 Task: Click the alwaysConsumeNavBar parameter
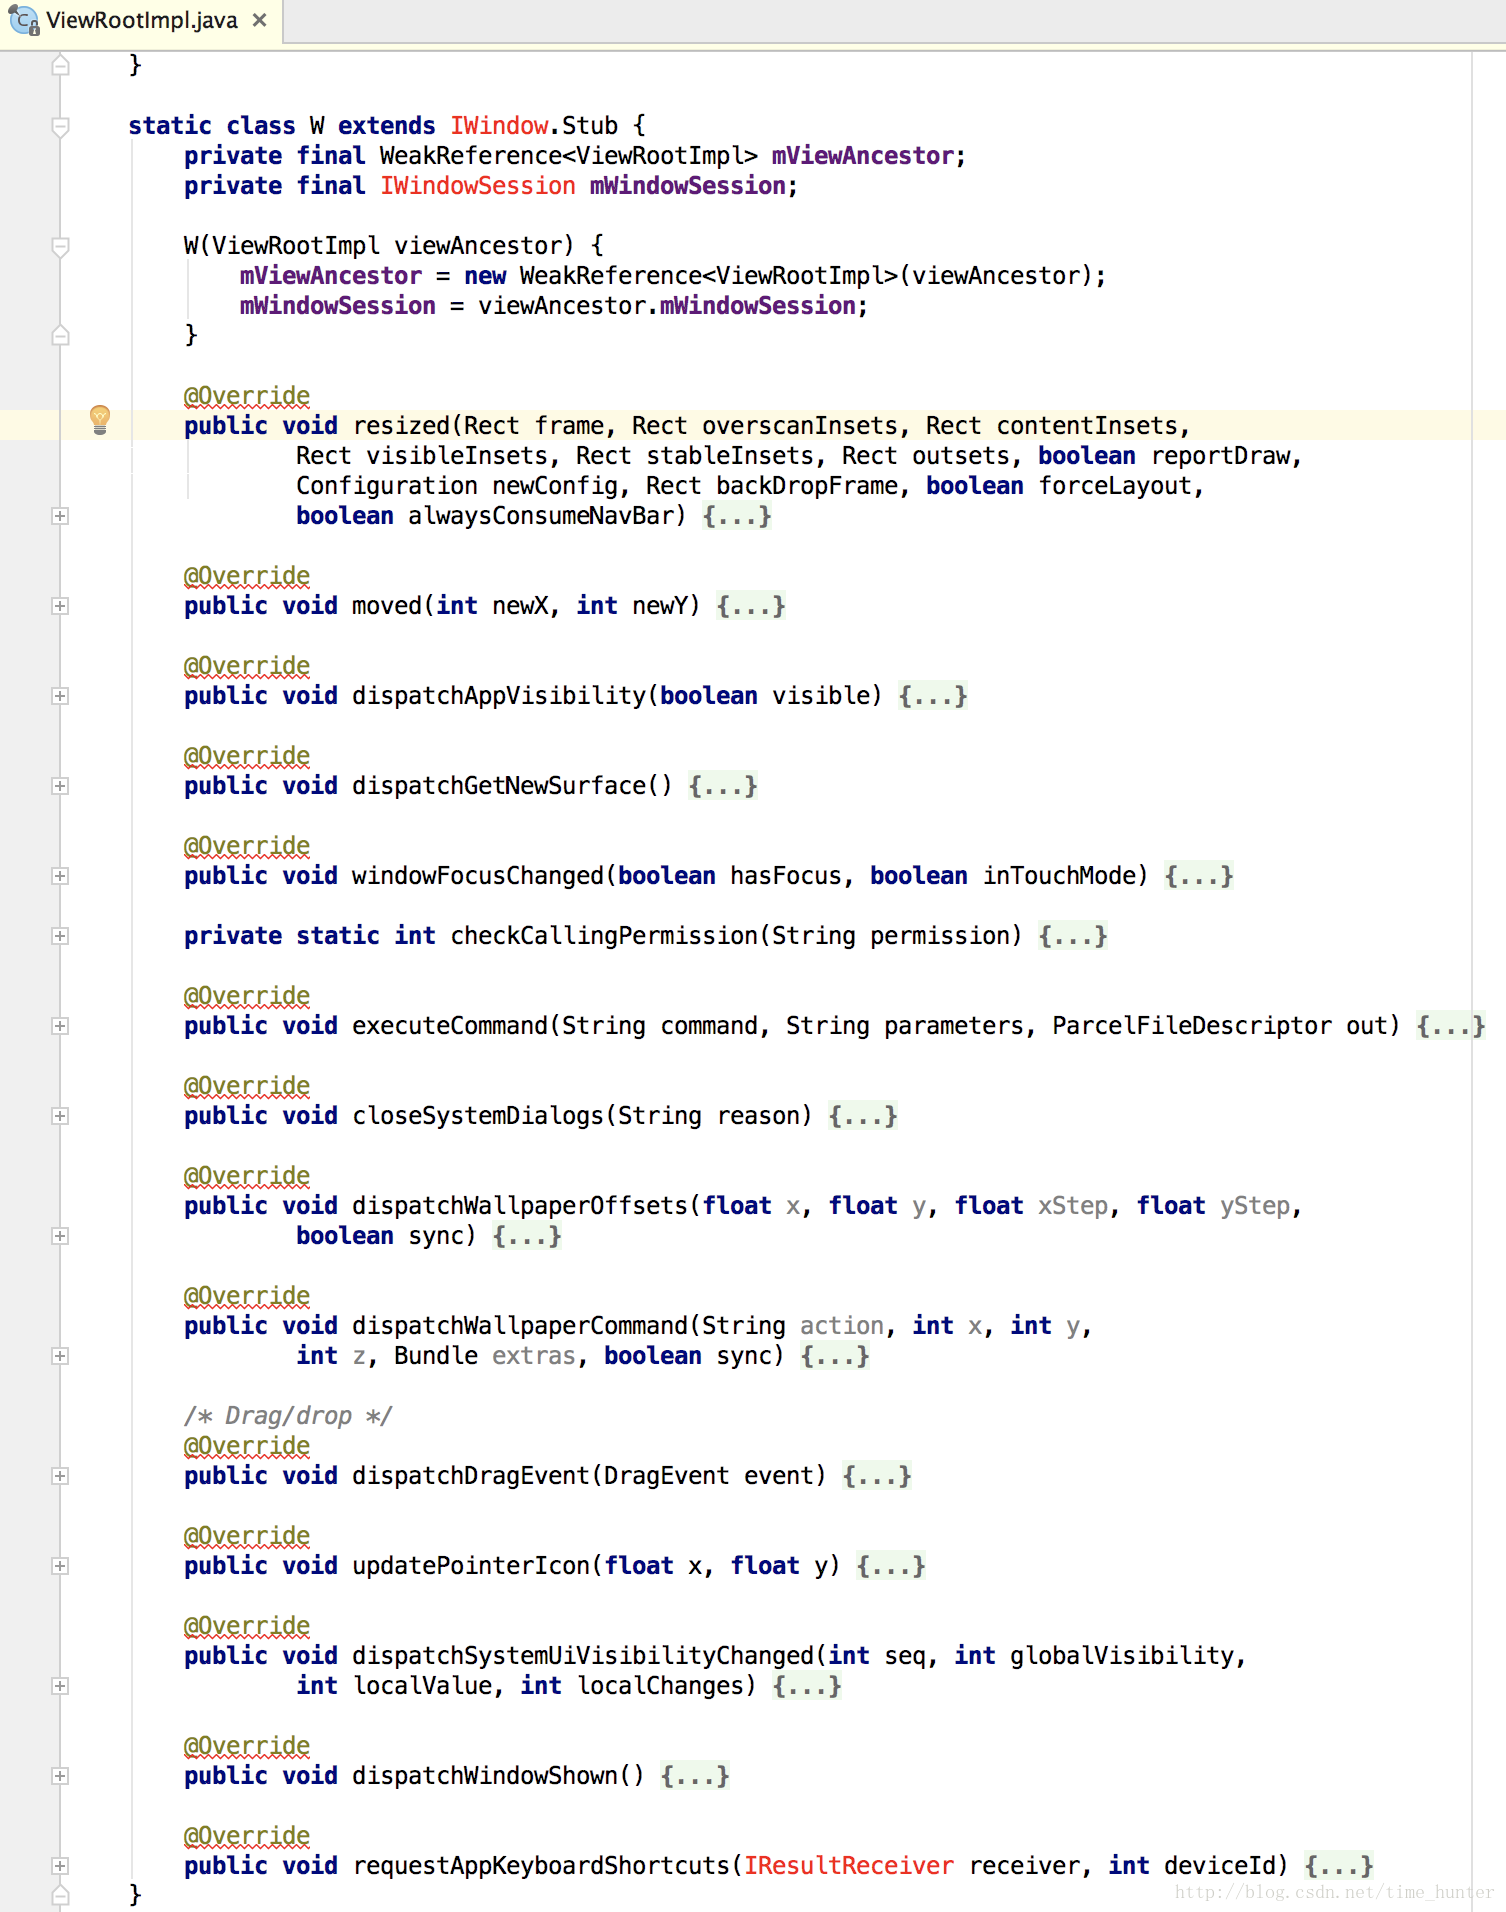pyautogui.click(x=541, y=516)
